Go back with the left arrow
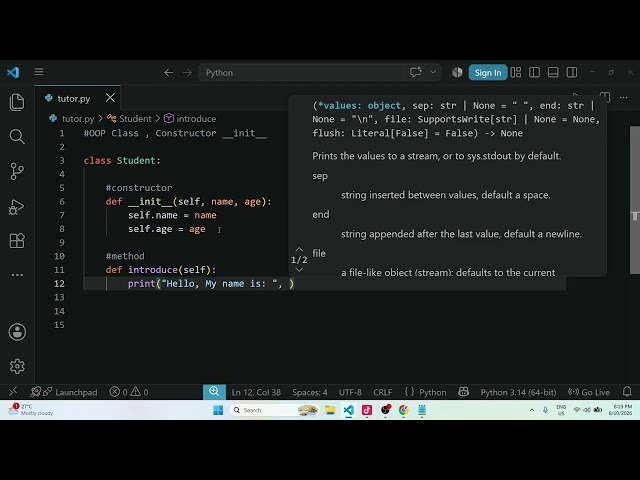This screenshot has height=480, width=640. click(x=168, y=73)
